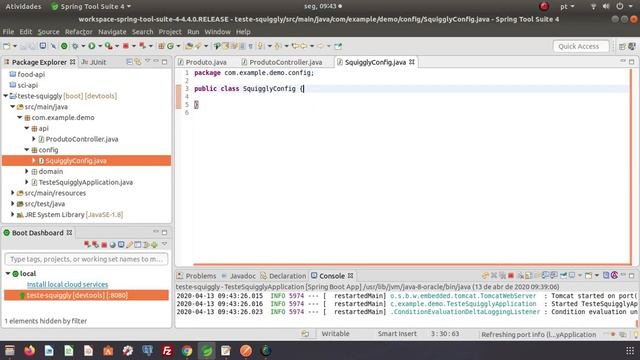Viewport: 640px width, 360px height.
Task: Toggle Link with Editor in Package Explorer
Action: [x=138, y=62]
